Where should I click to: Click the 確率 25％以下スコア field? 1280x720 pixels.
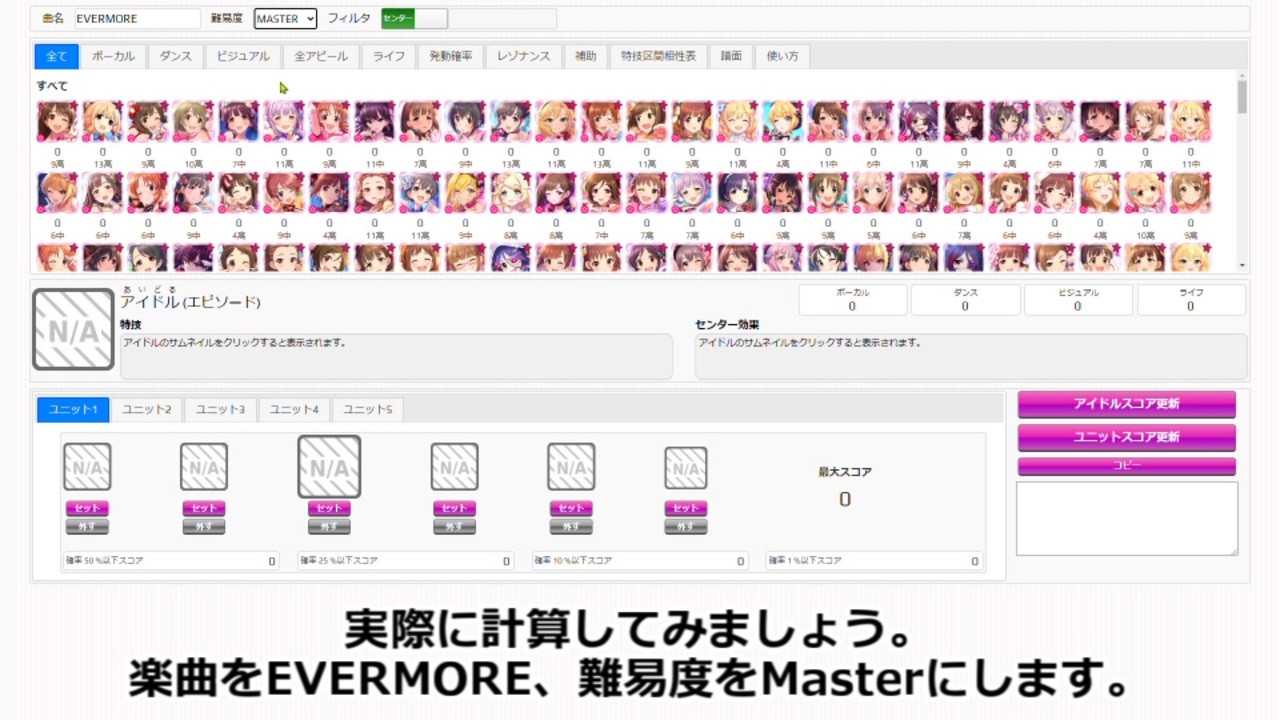point(406,561)
